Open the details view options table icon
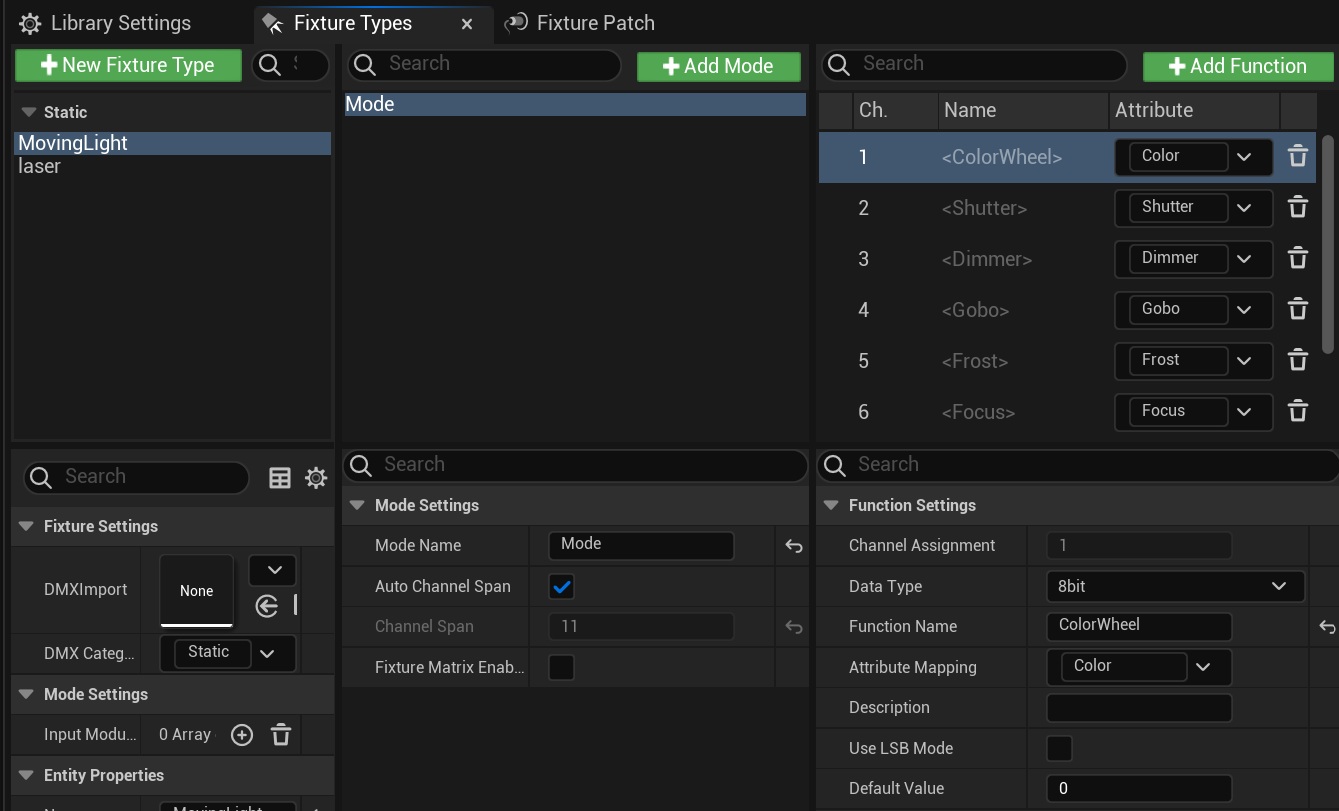 pyautogui.click(x=280, y=478)
